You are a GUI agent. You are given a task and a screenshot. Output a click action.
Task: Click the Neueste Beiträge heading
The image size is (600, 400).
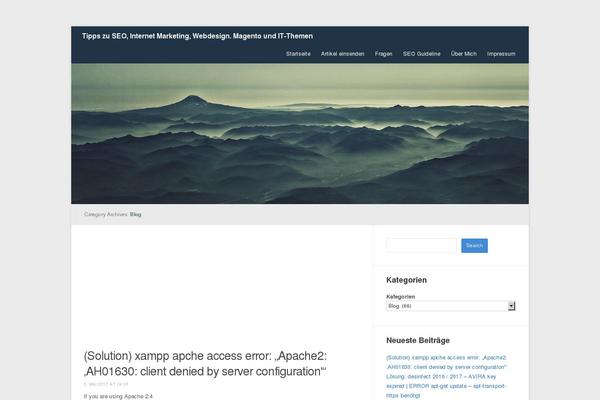pos(418,340)
